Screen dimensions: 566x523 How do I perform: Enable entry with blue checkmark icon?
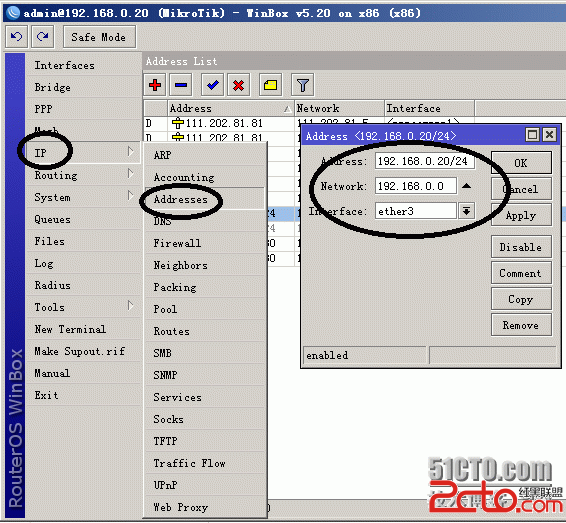212,85
